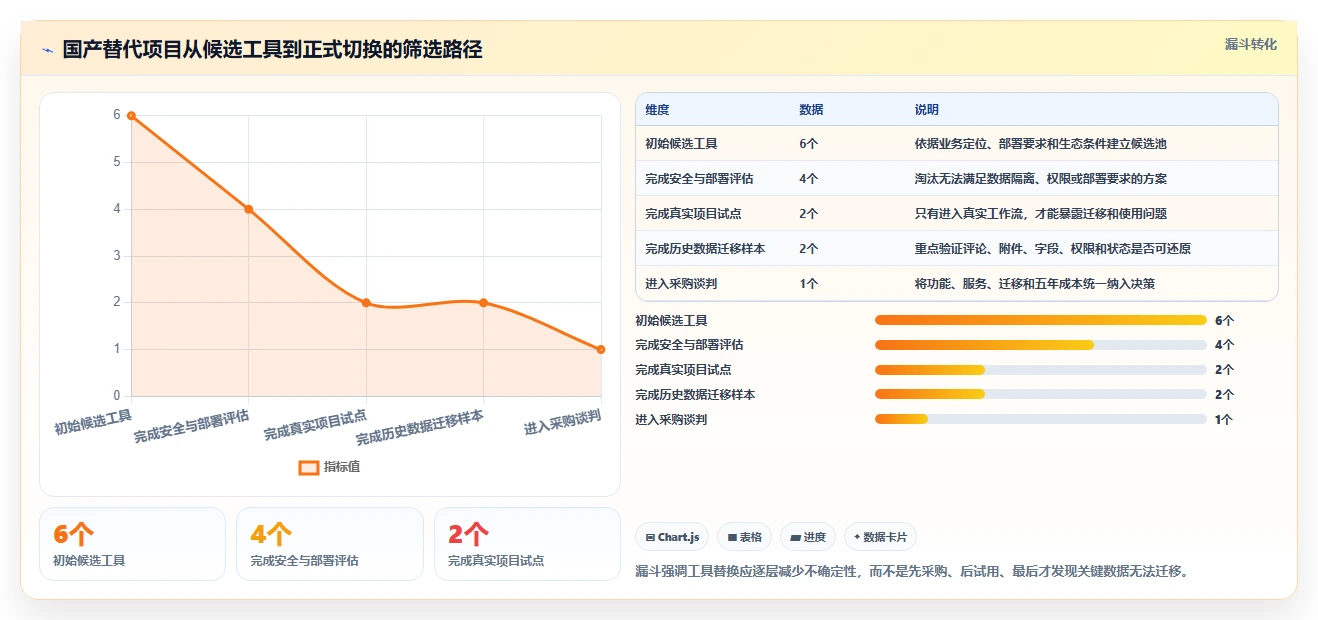The width and height of the screenshot is (1318, 620).
Task: Click the chart point for 初始候选工具
Action: (131, 116)
